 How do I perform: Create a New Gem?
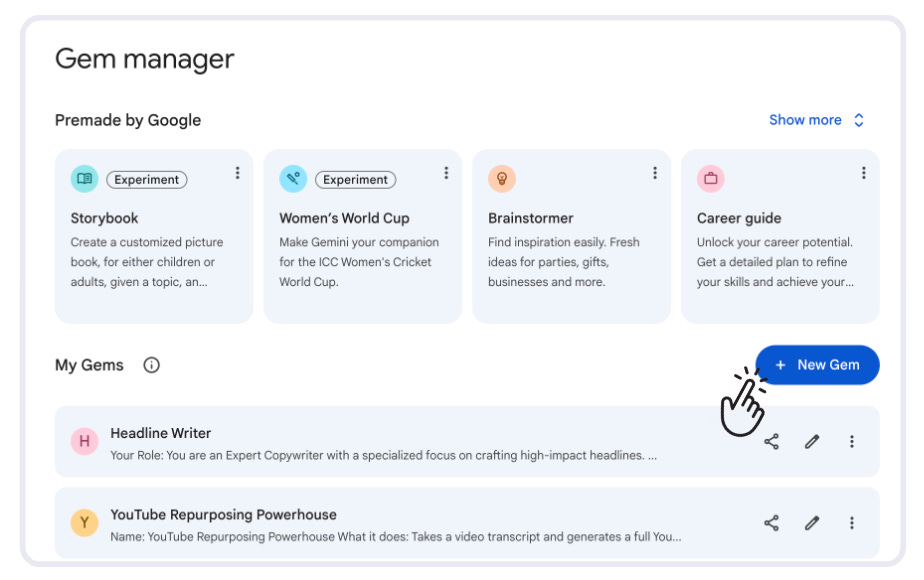click(x=817, y=364)
